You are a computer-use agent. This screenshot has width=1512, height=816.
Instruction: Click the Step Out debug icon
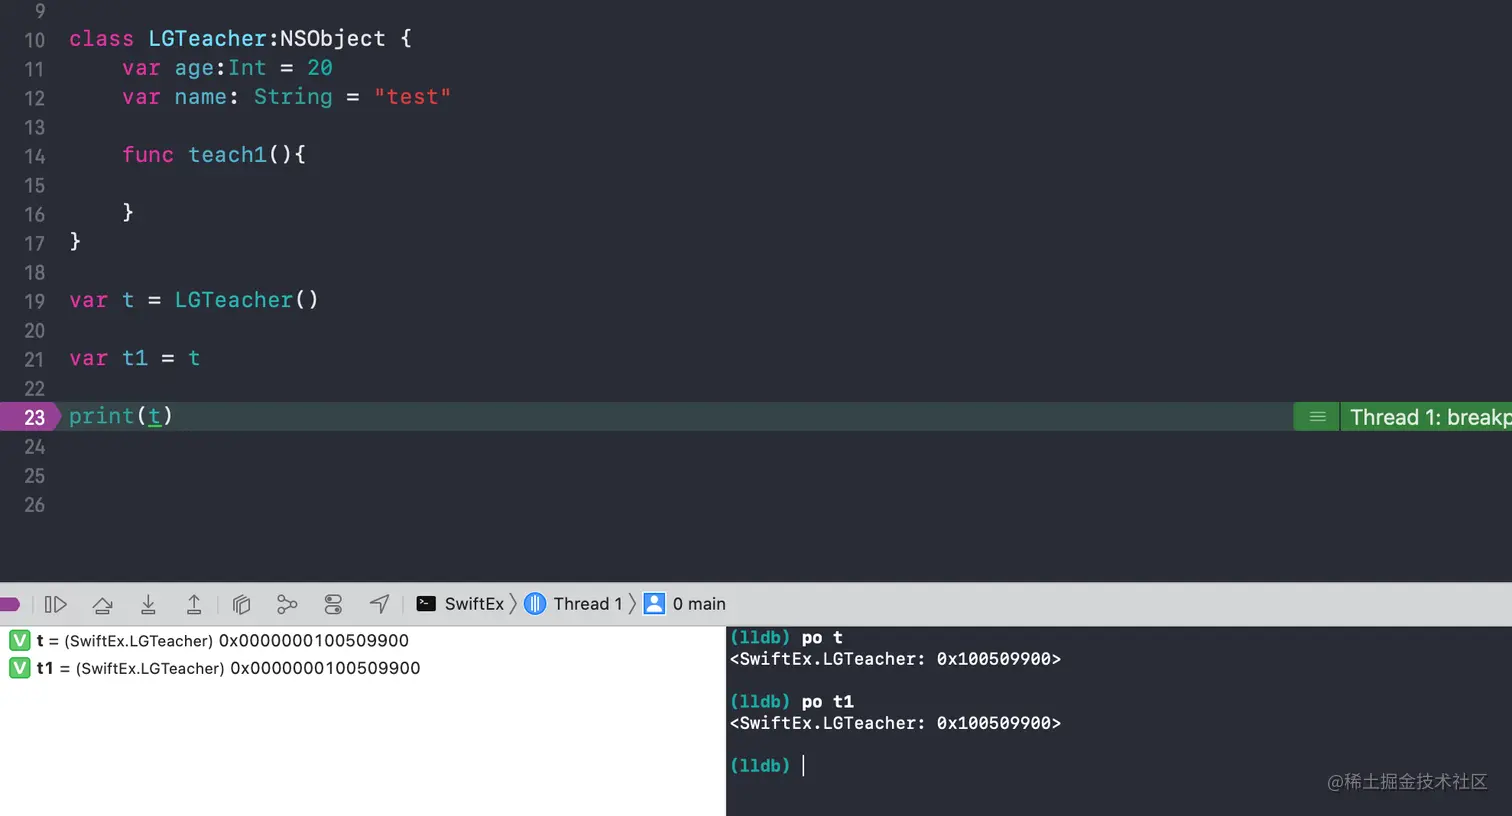pyautogui.click(x=194, y=604)
